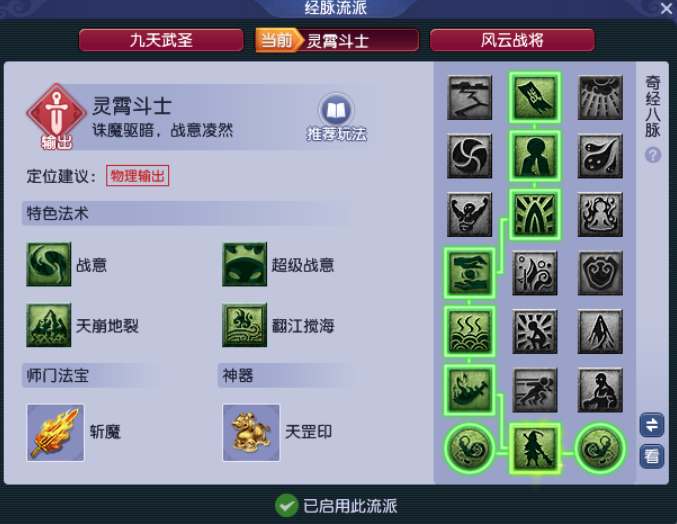Select the current 灵霄斗士 tab
This screenshot has width=677, height=524.
pyautogui.click(x=337, y=41)
